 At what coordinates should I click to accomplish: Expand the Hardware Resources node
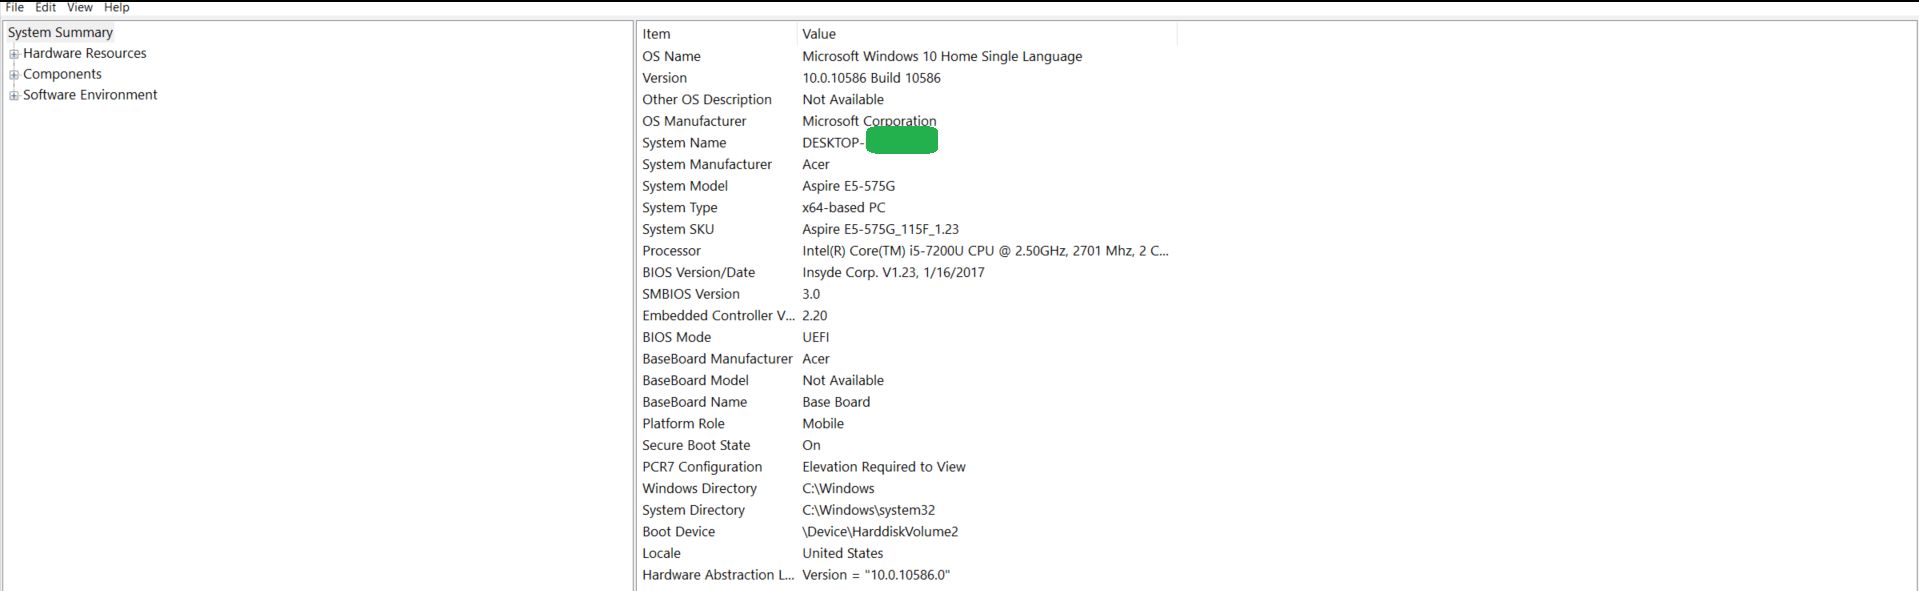click(14, 54)
